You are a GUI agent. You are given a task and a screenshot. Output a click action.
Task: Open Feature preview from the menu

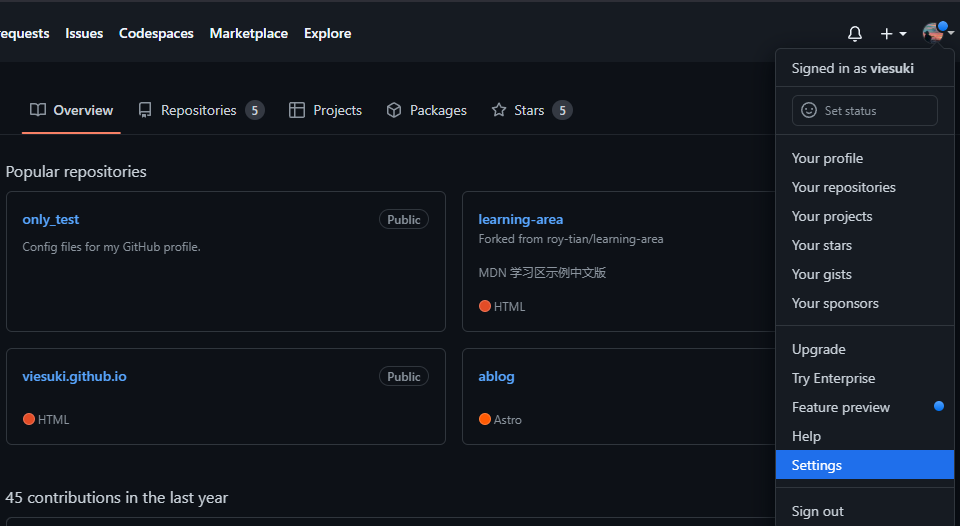864,407
